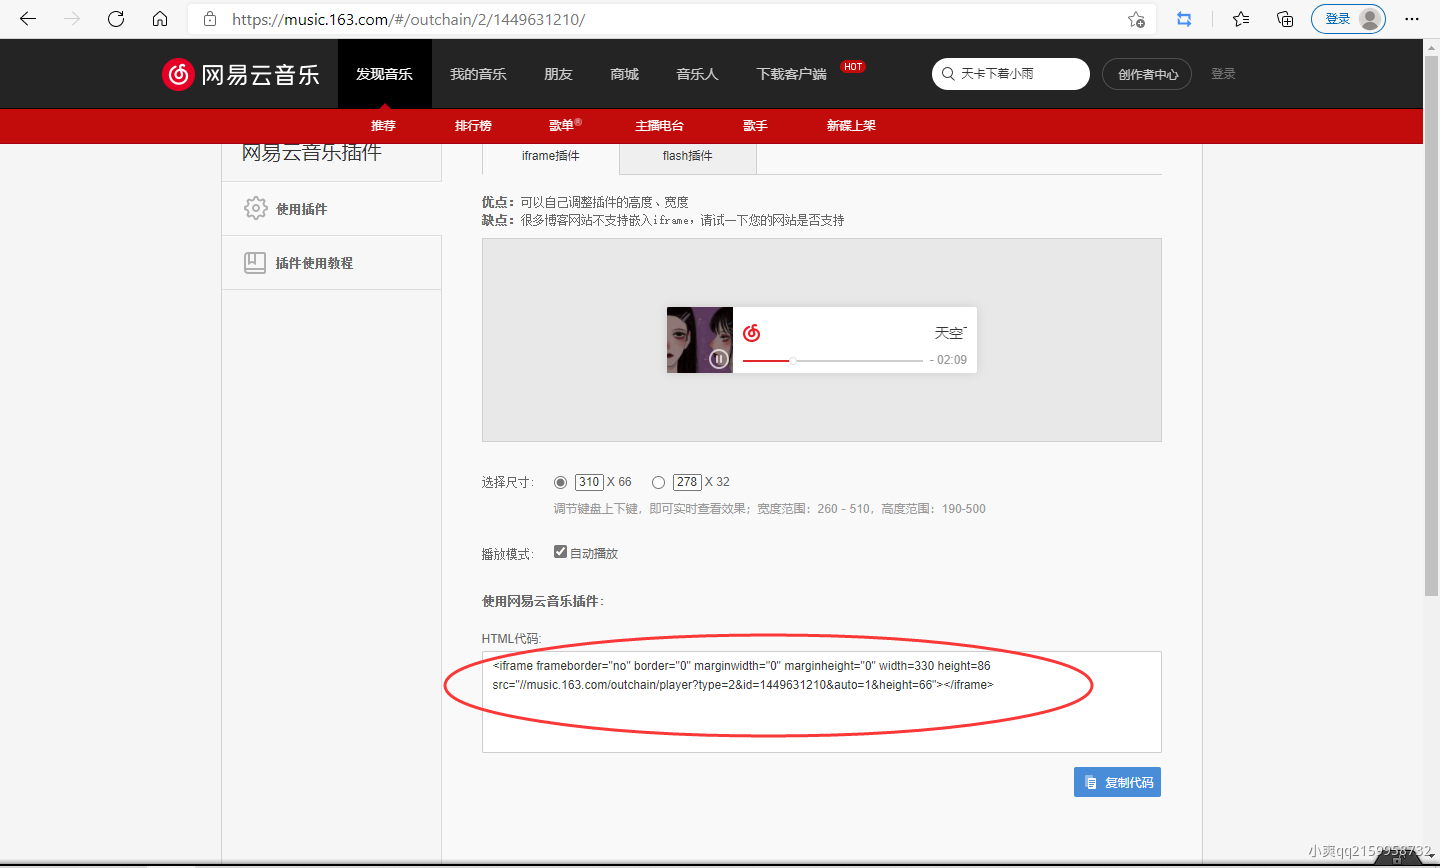Open the 音乐人 navigation item
The image size is (1440, 868).
[x=697, y=74]
